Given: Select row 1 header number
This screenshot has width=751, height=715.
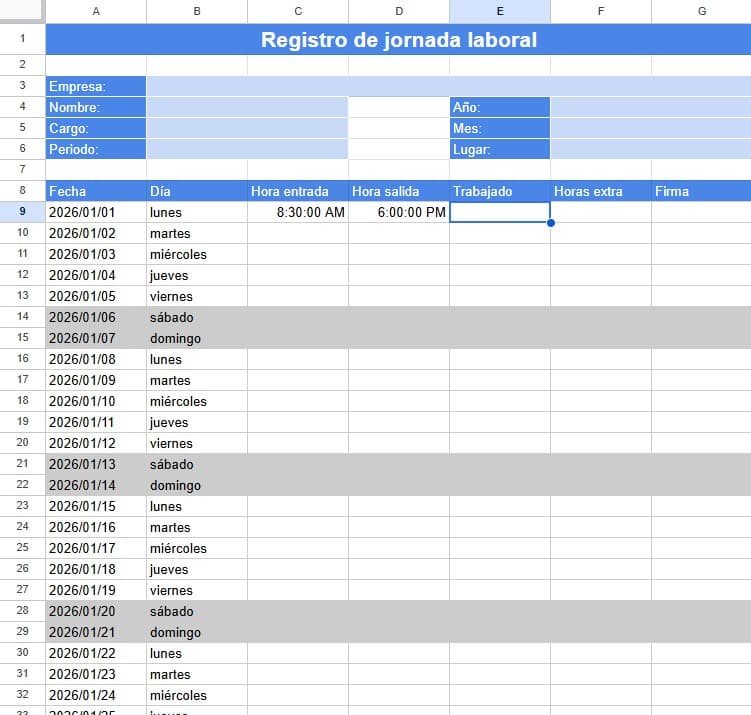Looking at the screenshot, I should [x=23, y=39].
